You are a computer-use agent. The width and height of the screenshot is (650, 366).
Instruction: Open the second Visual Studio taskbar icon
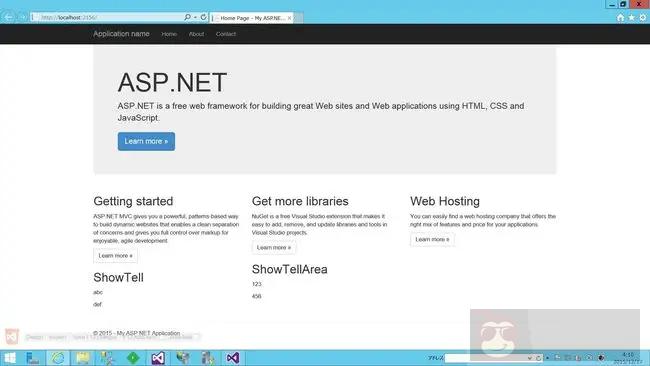[x=233, y=358]
